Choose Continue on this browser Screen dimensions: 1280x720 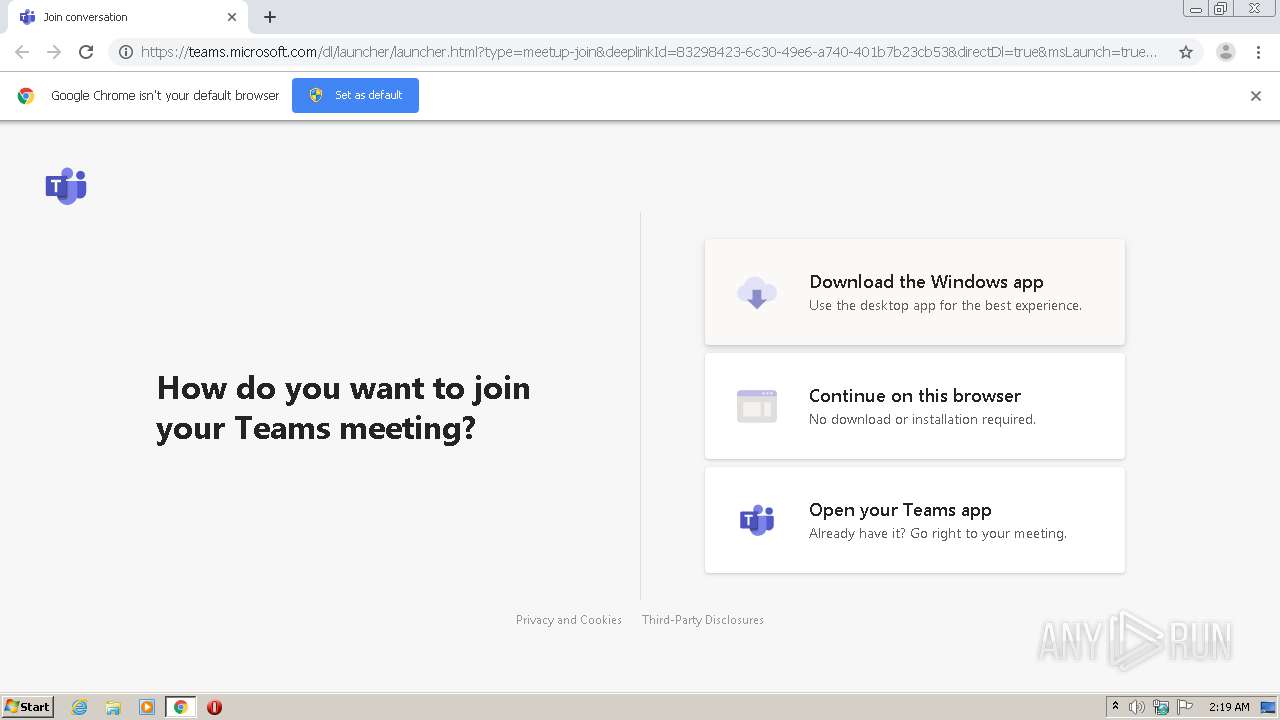[915, 406]
